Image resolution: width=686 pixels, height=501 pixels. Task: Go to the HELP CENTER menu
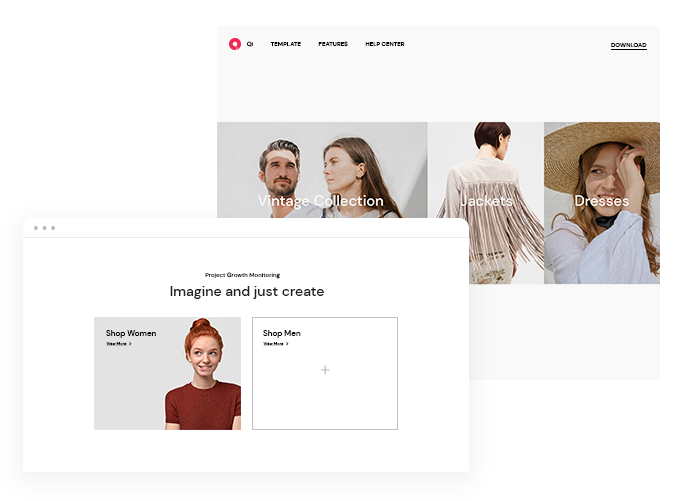[385, 45]
